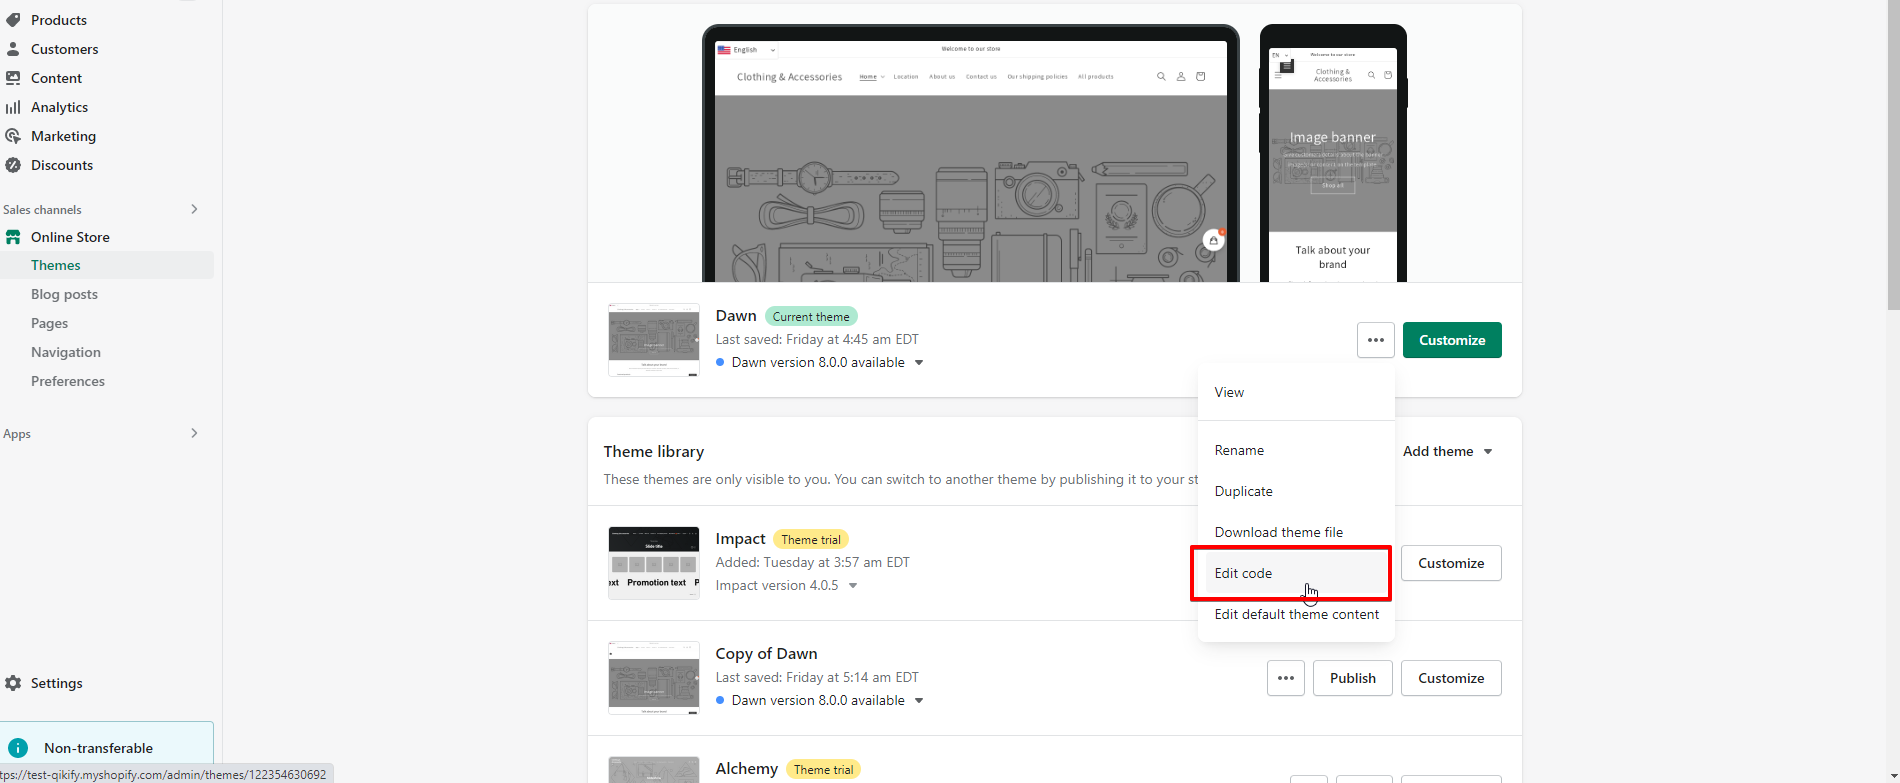Open Navigation under Online Store

[x=65, y=352]
